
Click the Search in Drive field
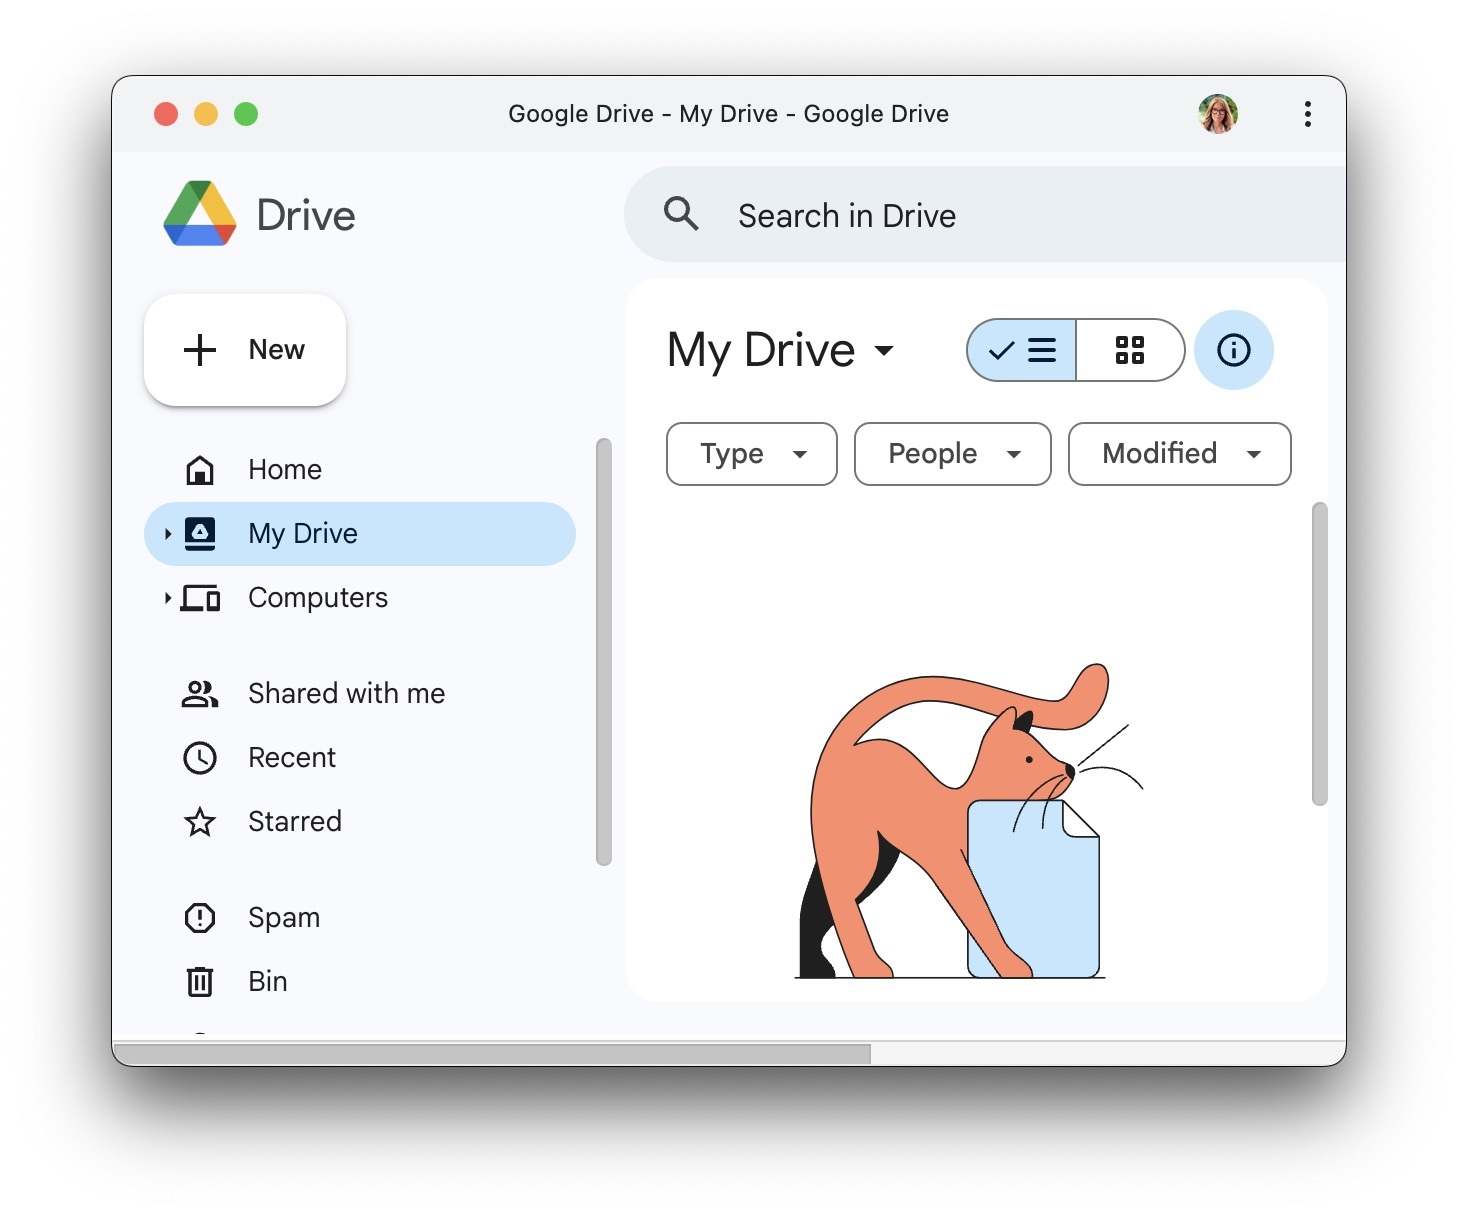[x=985, y=214]
